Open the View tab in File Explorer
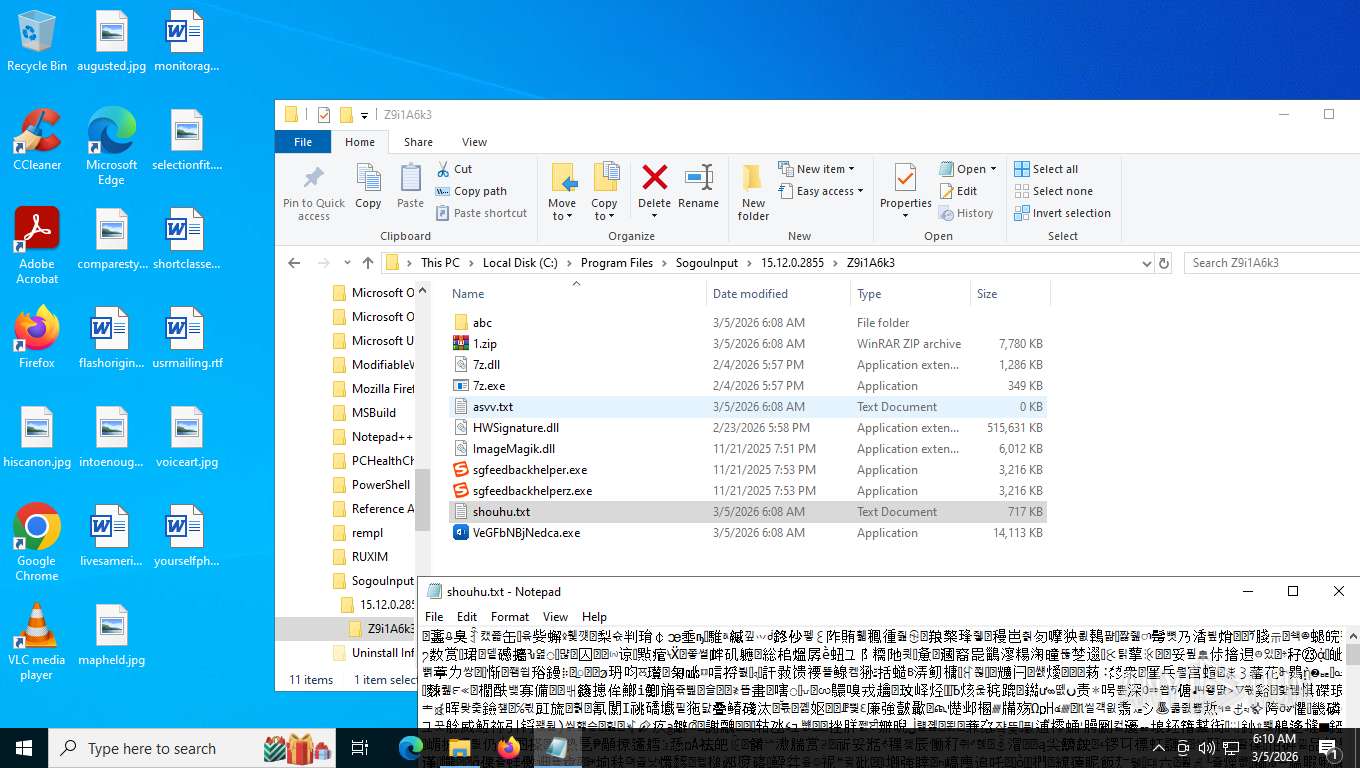 [x=474, y=142]
